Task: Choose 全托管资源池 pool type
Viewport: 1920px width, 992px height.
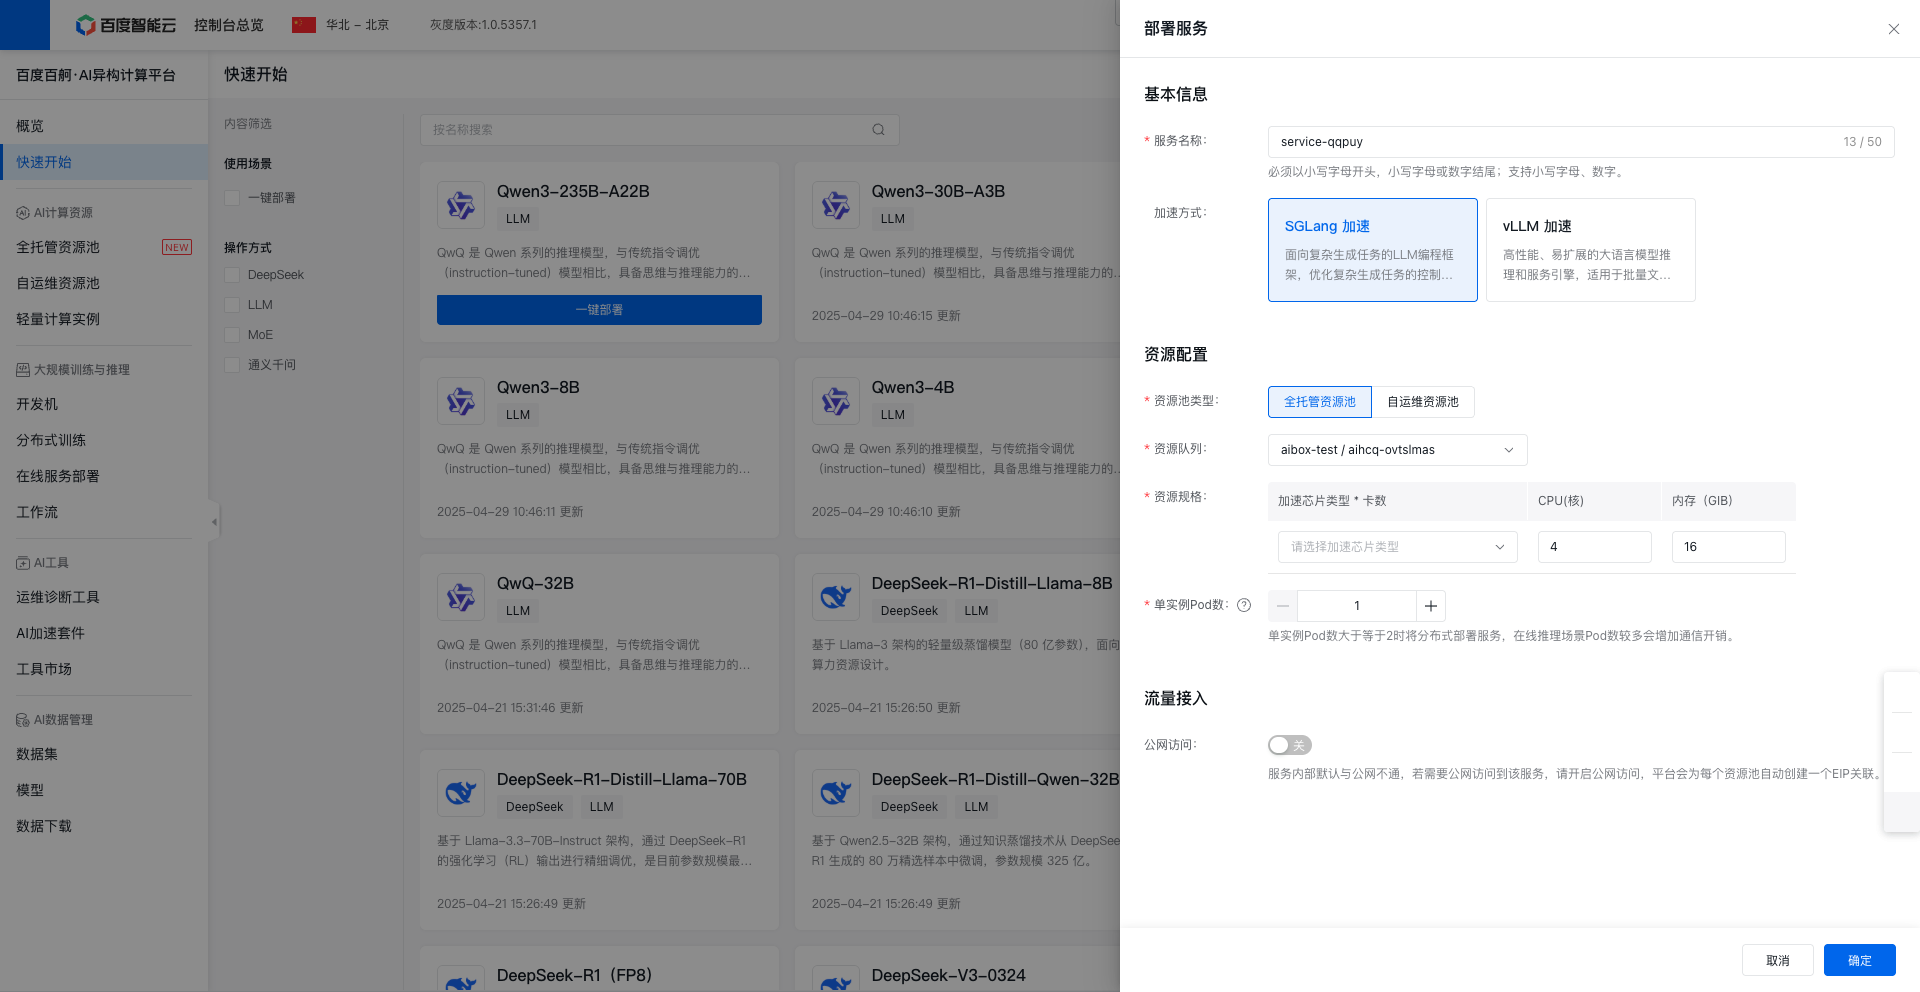Action: (1320, 402)
